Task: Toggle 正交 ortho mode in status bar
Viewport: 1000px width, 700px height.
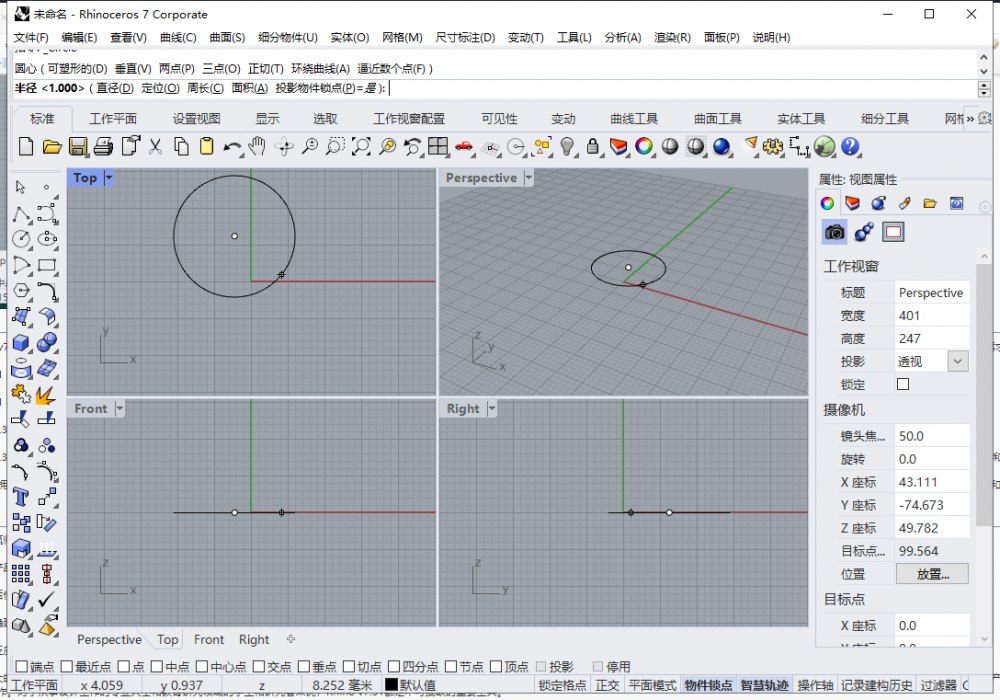Action: point(607,685)
